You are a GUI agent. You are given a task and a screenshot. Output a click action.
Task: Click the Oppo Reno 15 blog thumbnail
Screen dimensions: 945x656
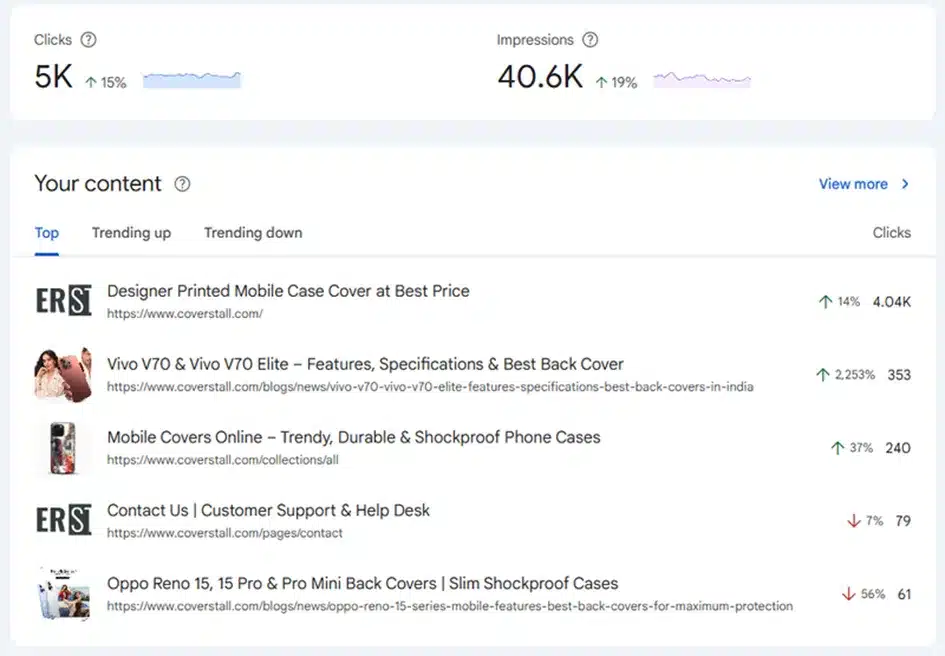tap(63, 593)
